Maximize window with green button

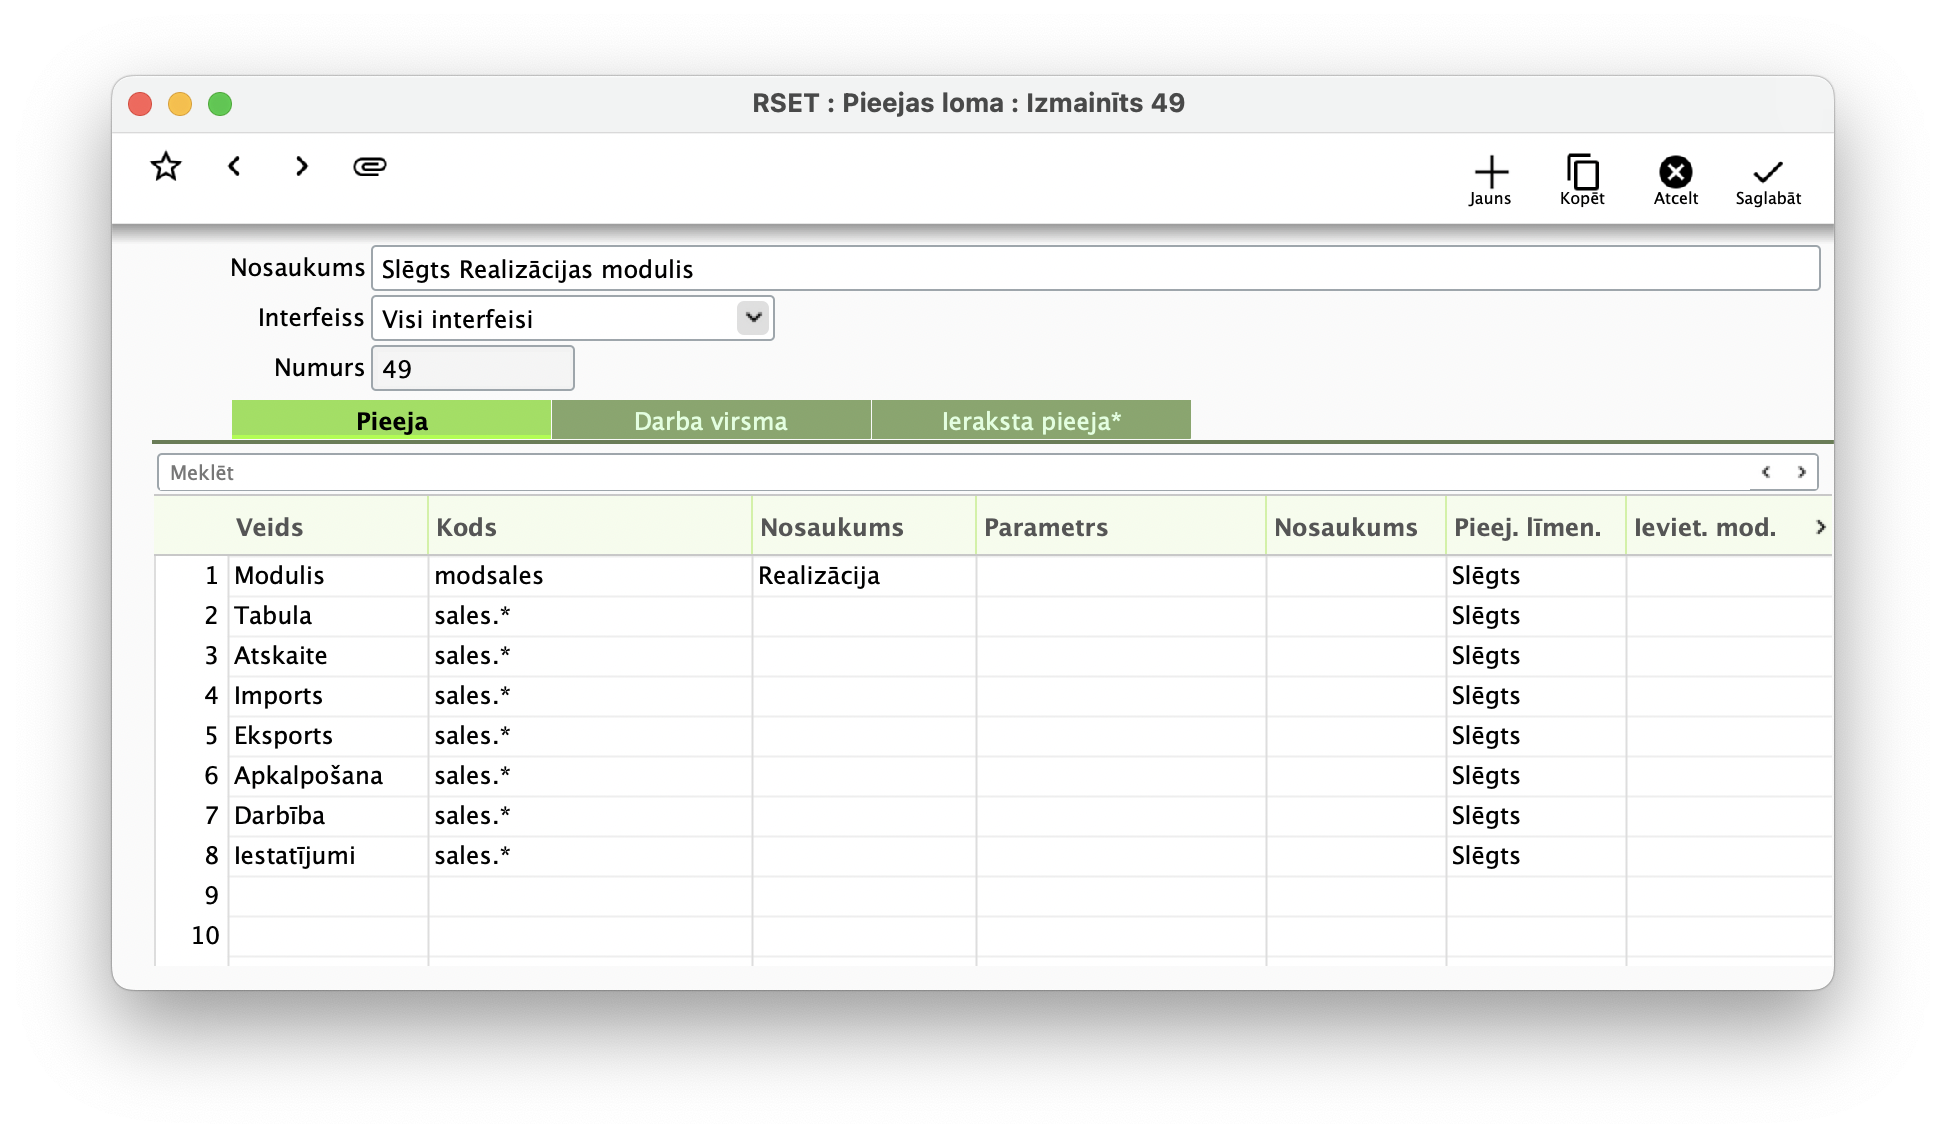(x=220, y=103)
